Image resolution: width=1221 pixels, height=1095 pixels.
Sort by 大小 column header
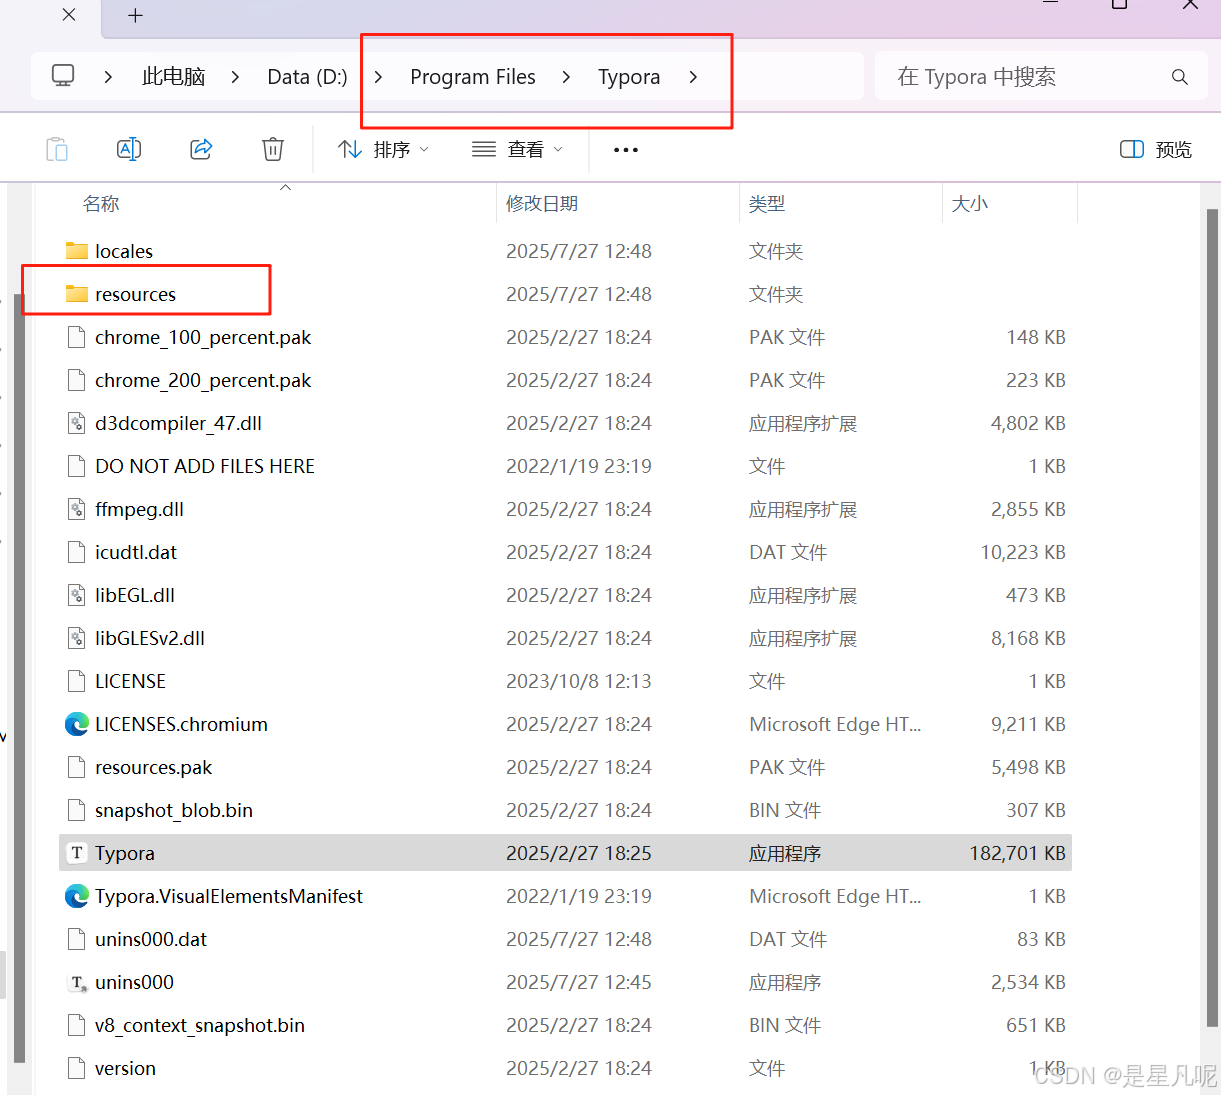pos(970,204)
